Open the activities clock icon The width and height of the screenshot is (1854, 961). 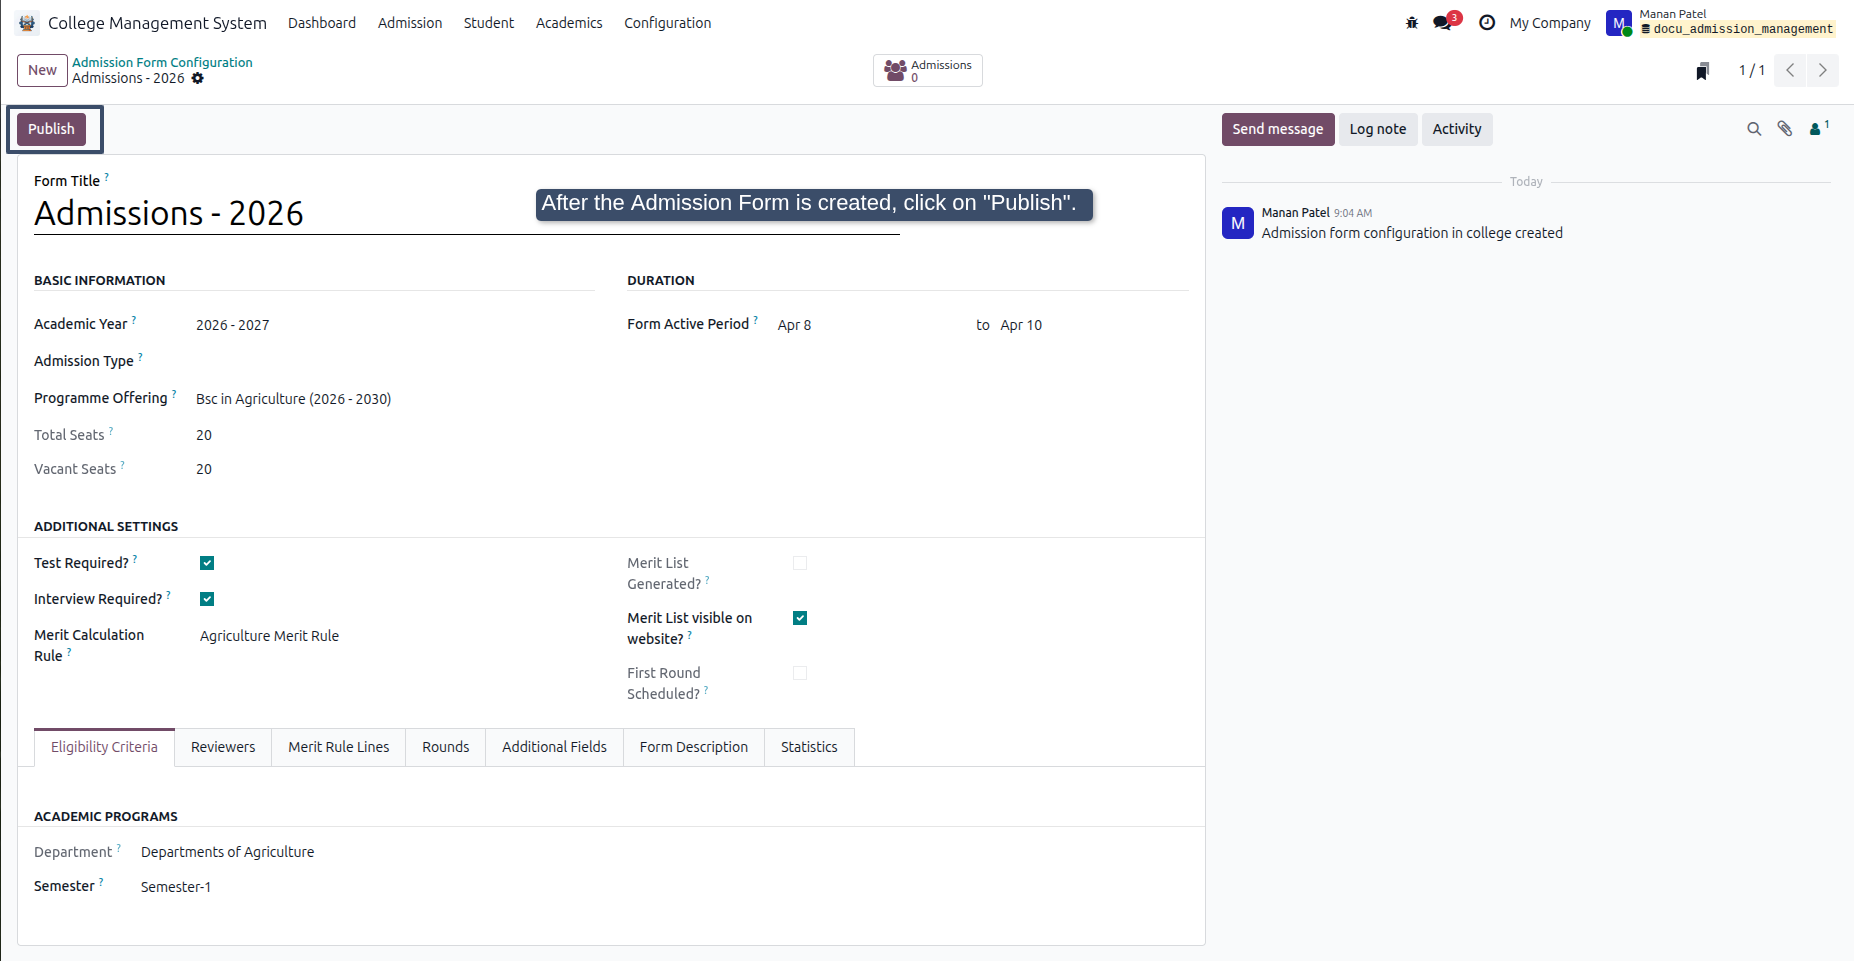click(x=1487, y=23)
